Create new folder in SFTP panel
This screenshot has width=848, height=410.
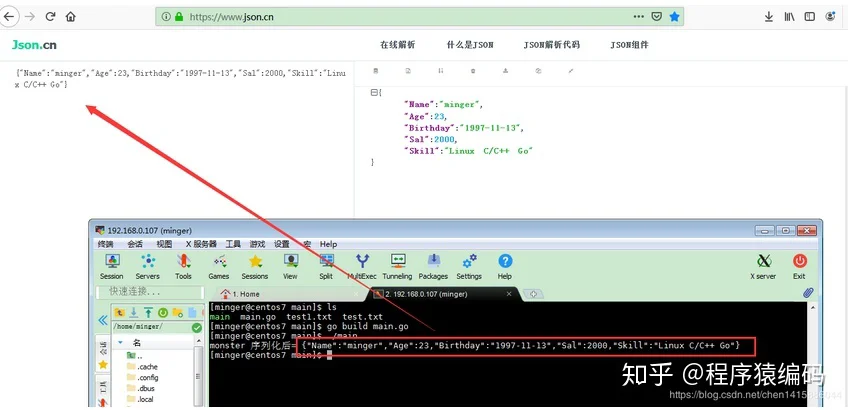coord(177,313)
